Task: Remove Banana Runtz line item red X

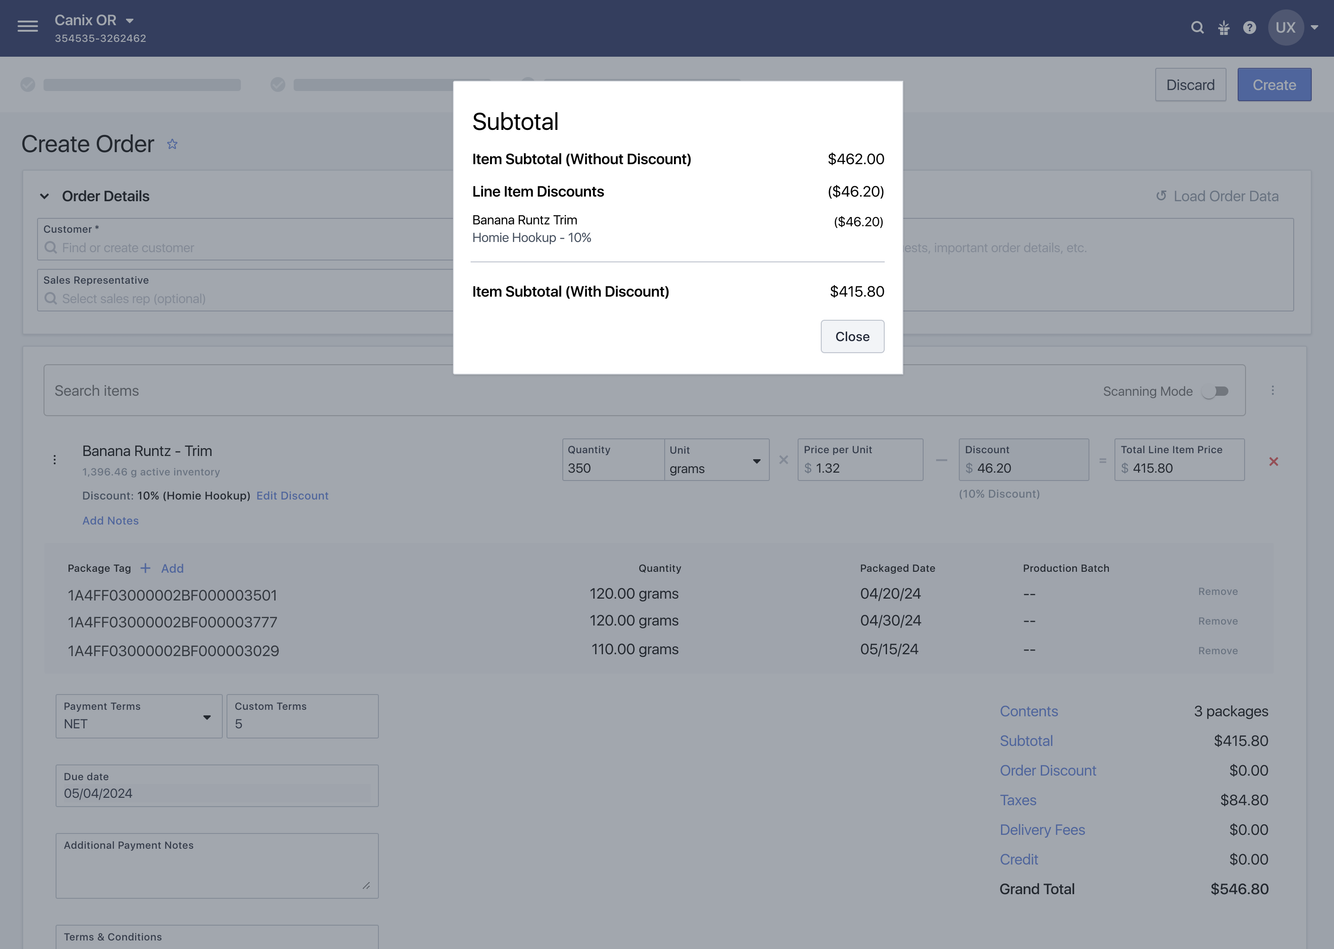Action: 1273,461
